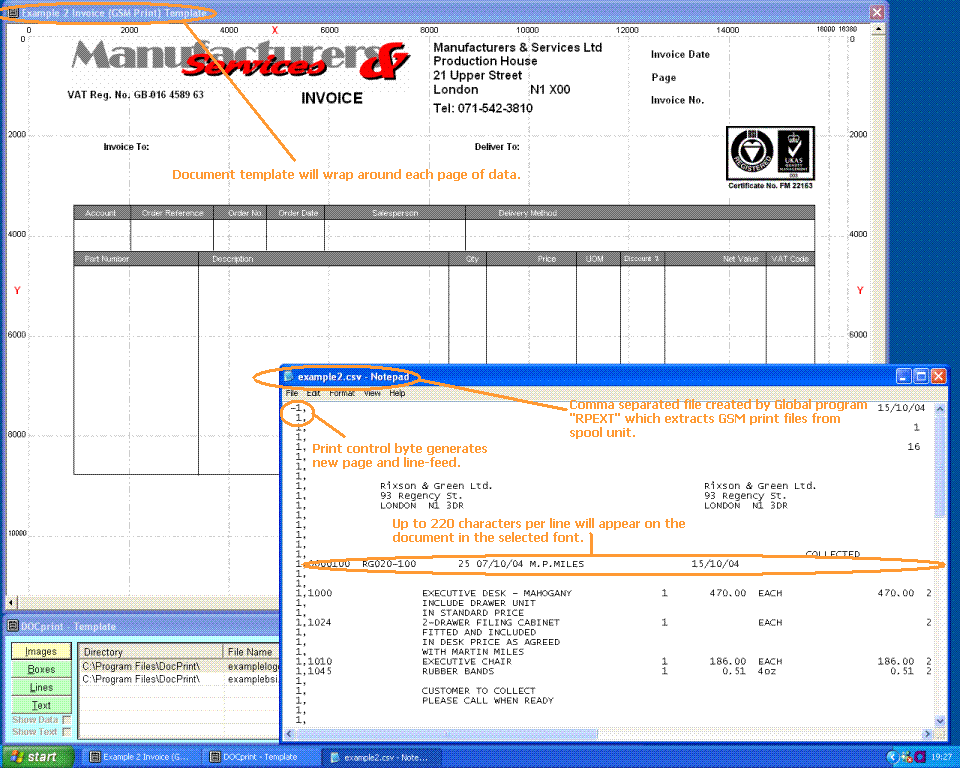Select the UKAS Quality Management logo image
This screenshot has width=960, height=768.
point(793,153)
